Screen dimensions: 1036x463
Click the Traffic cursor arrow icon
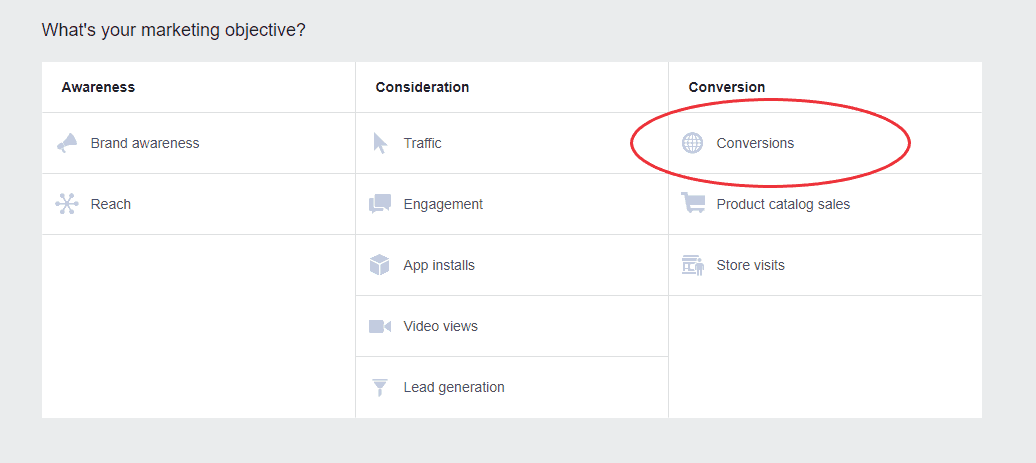click(x=380, y=143)
